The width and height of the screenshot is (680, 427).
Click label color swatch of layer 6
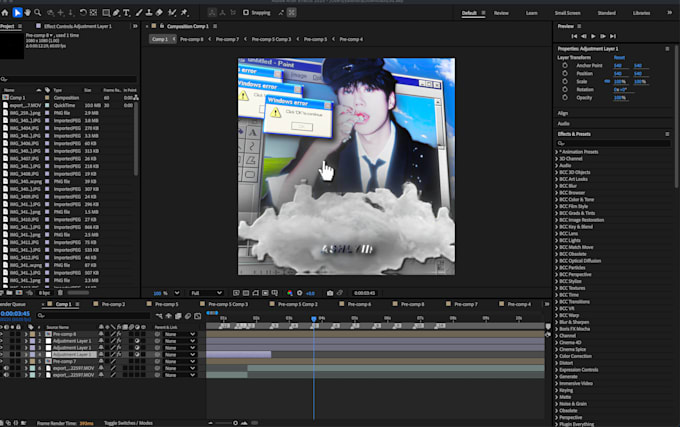[33, 368]
